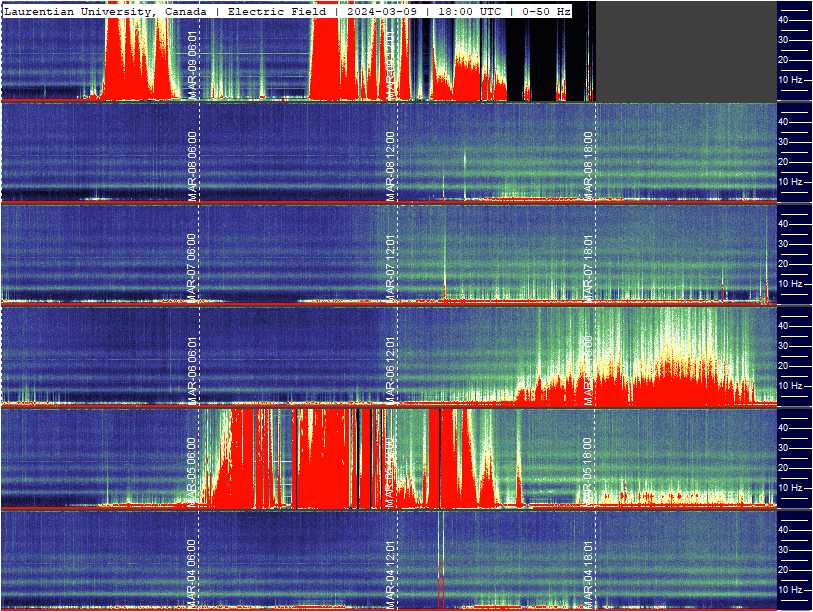Click the MAR-04 12:01 time marker
The image size is (813, 612).
coord(390,574)
